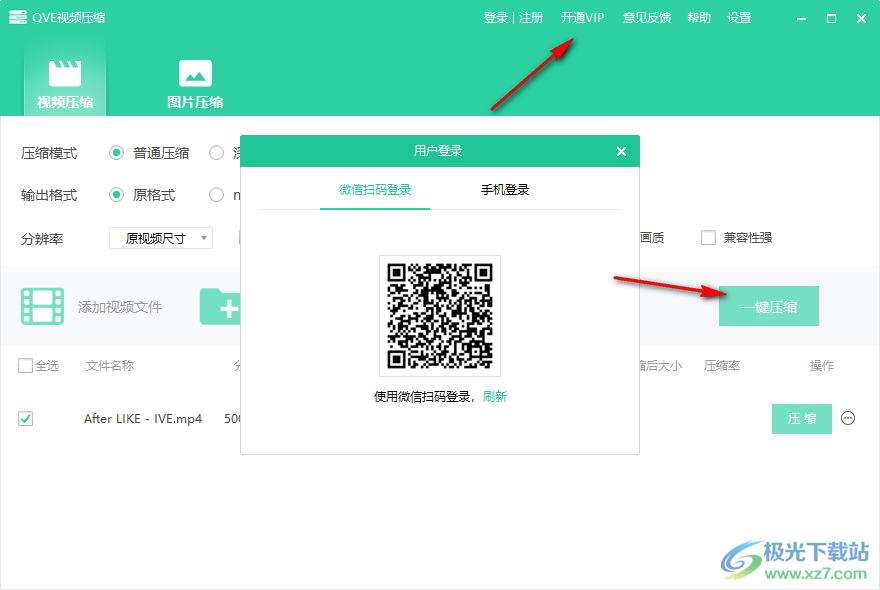Viewport: 880px width, 590px height.
Task: Open 设置 settings
Action: pyautogui.click(x=739, y=18)
